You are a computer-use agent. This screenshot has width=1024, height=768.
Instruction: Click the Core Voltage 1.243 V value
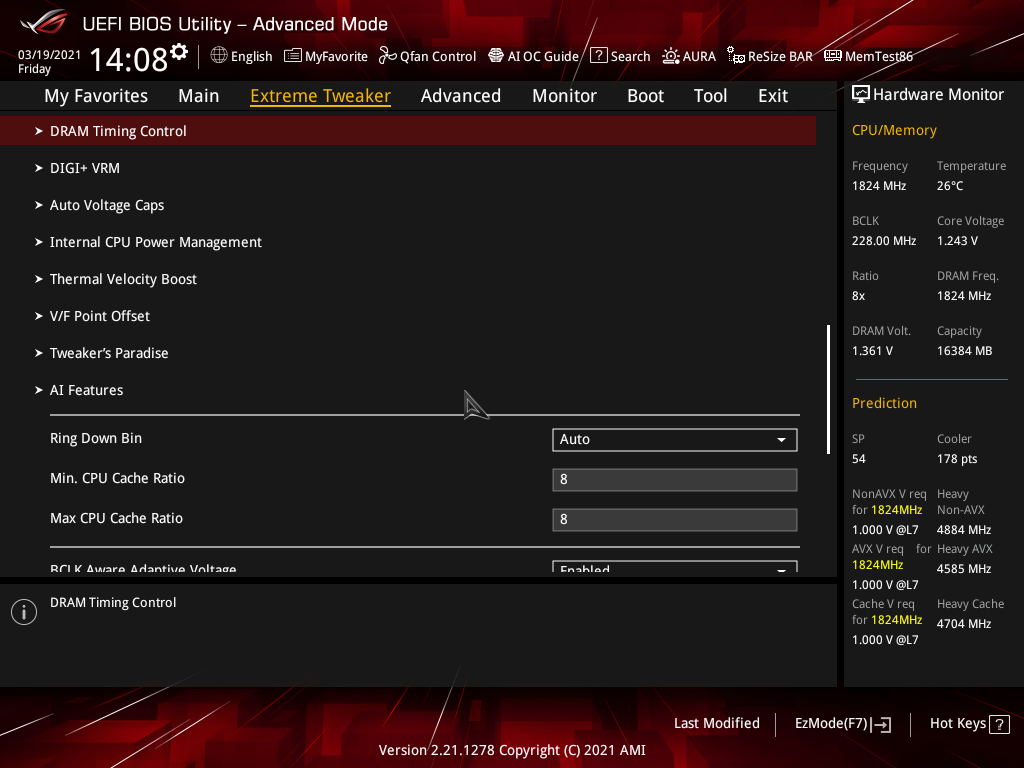point(957,241)
